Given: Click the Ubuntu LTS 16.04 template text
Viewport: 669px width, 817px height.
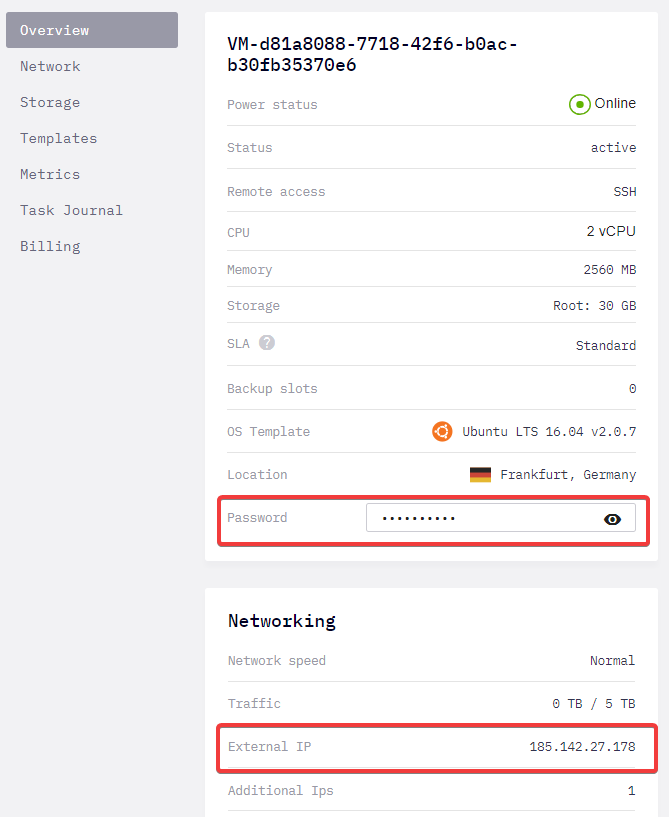Looking at the screenshot, I should point(549,431).
